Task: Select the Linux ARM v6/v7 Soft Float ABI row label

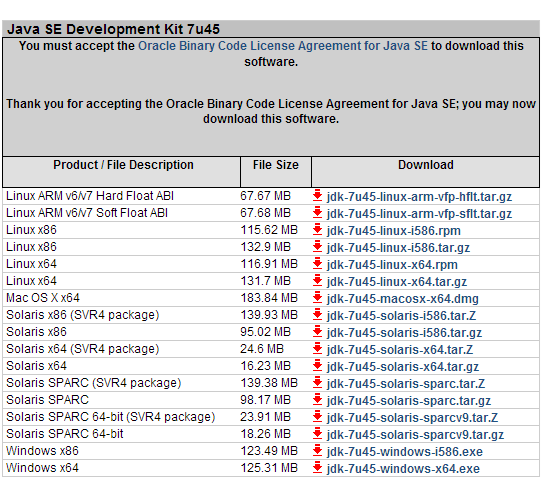Action: tap(87, 213)
